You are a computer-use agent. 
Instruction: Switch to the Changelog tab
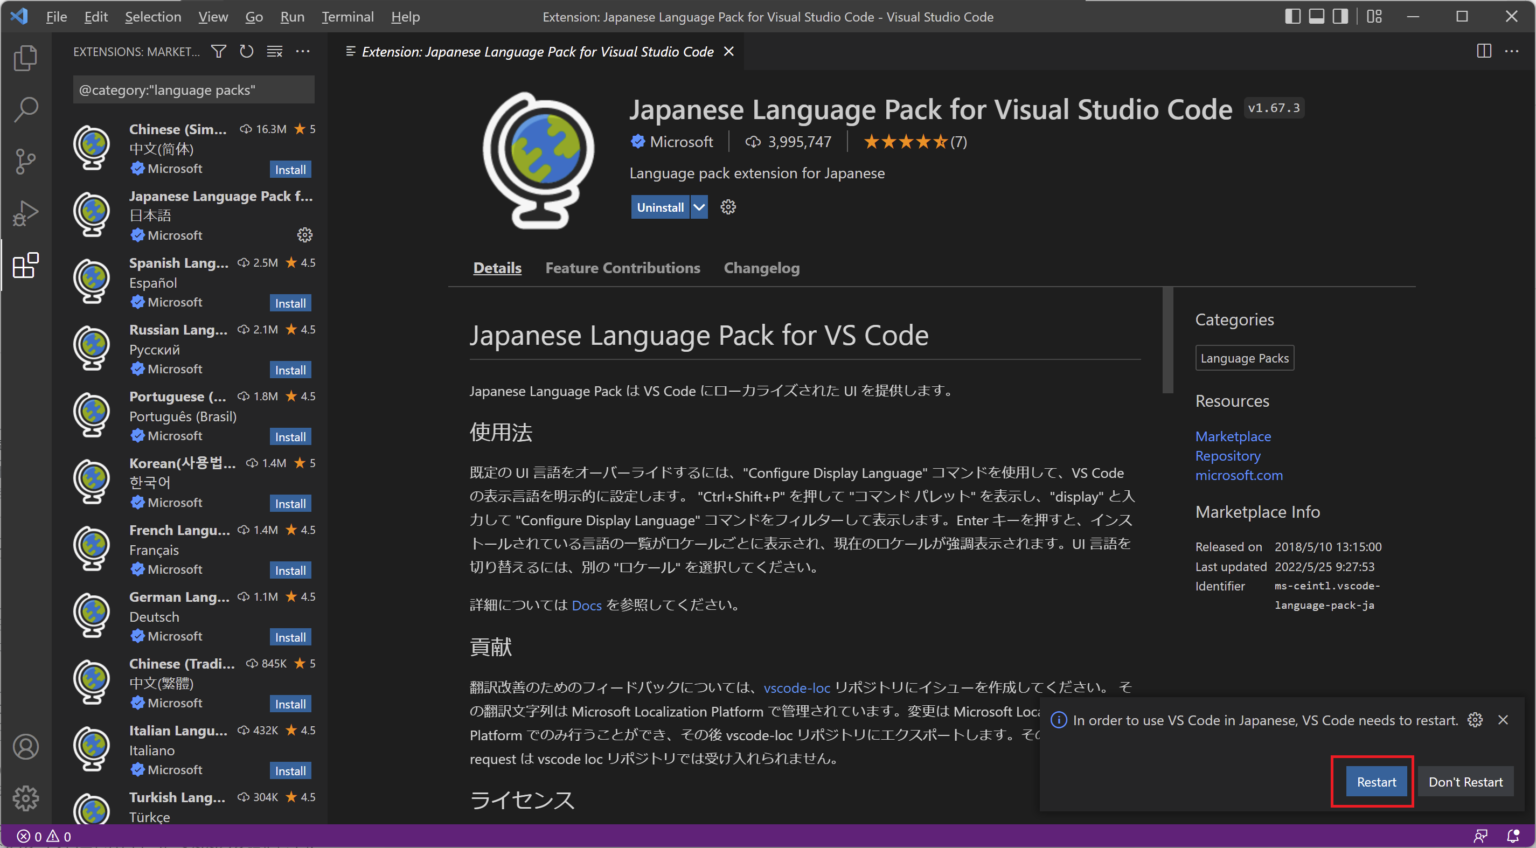click(x=761, y=268)
